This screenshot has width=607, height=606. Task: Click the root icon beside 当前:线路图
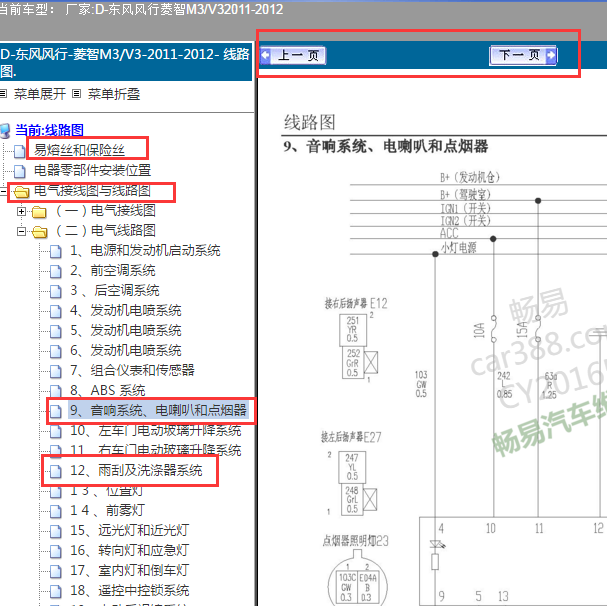[5, 131]
